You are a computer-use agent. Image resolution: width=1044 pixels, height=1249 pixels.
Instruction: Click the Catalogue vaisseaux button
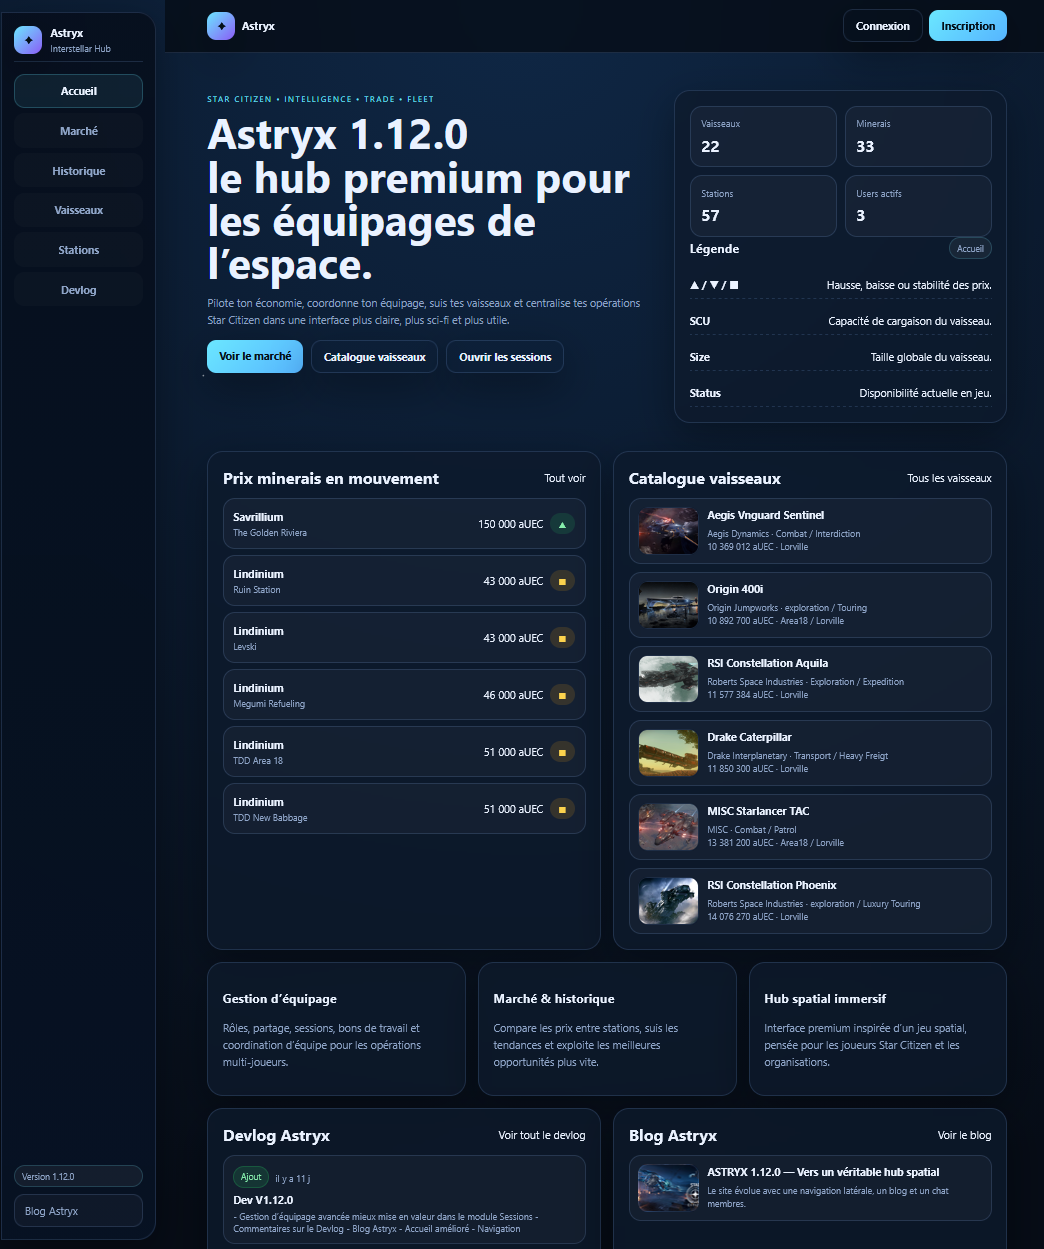(x=374, y=357)
